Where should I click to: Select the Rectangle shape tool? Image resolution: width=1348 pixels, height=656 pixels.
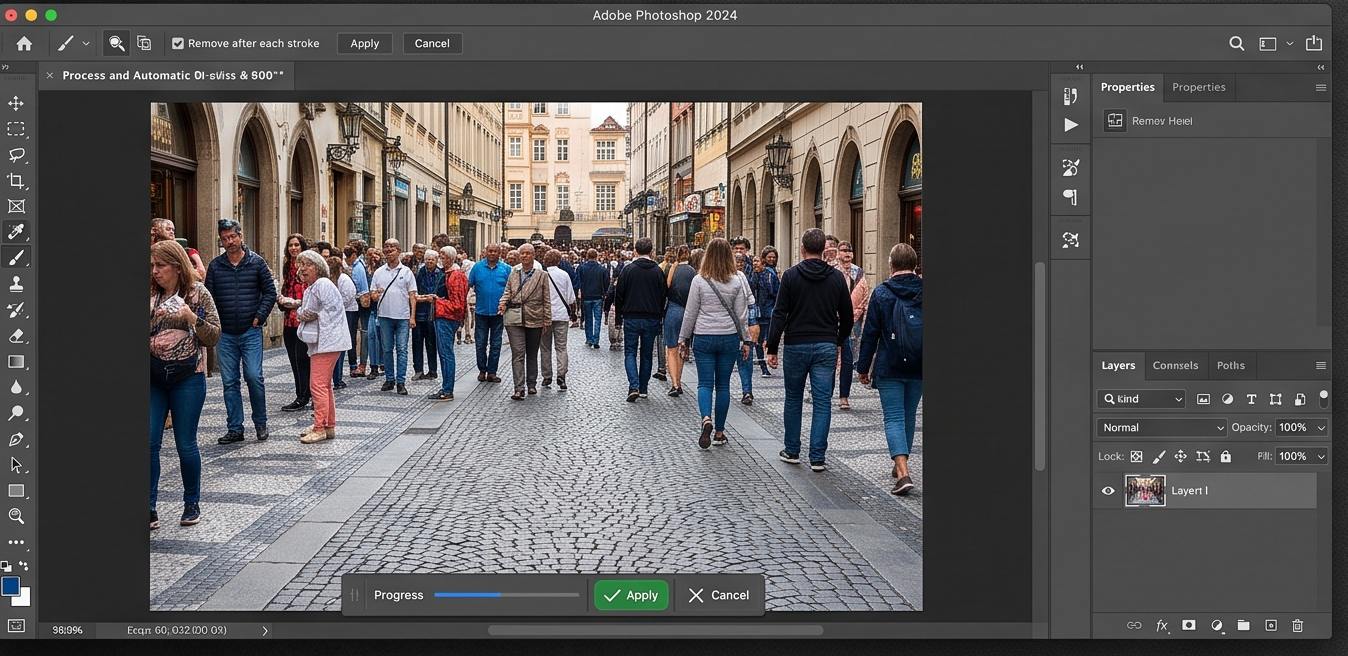(16, 491)
